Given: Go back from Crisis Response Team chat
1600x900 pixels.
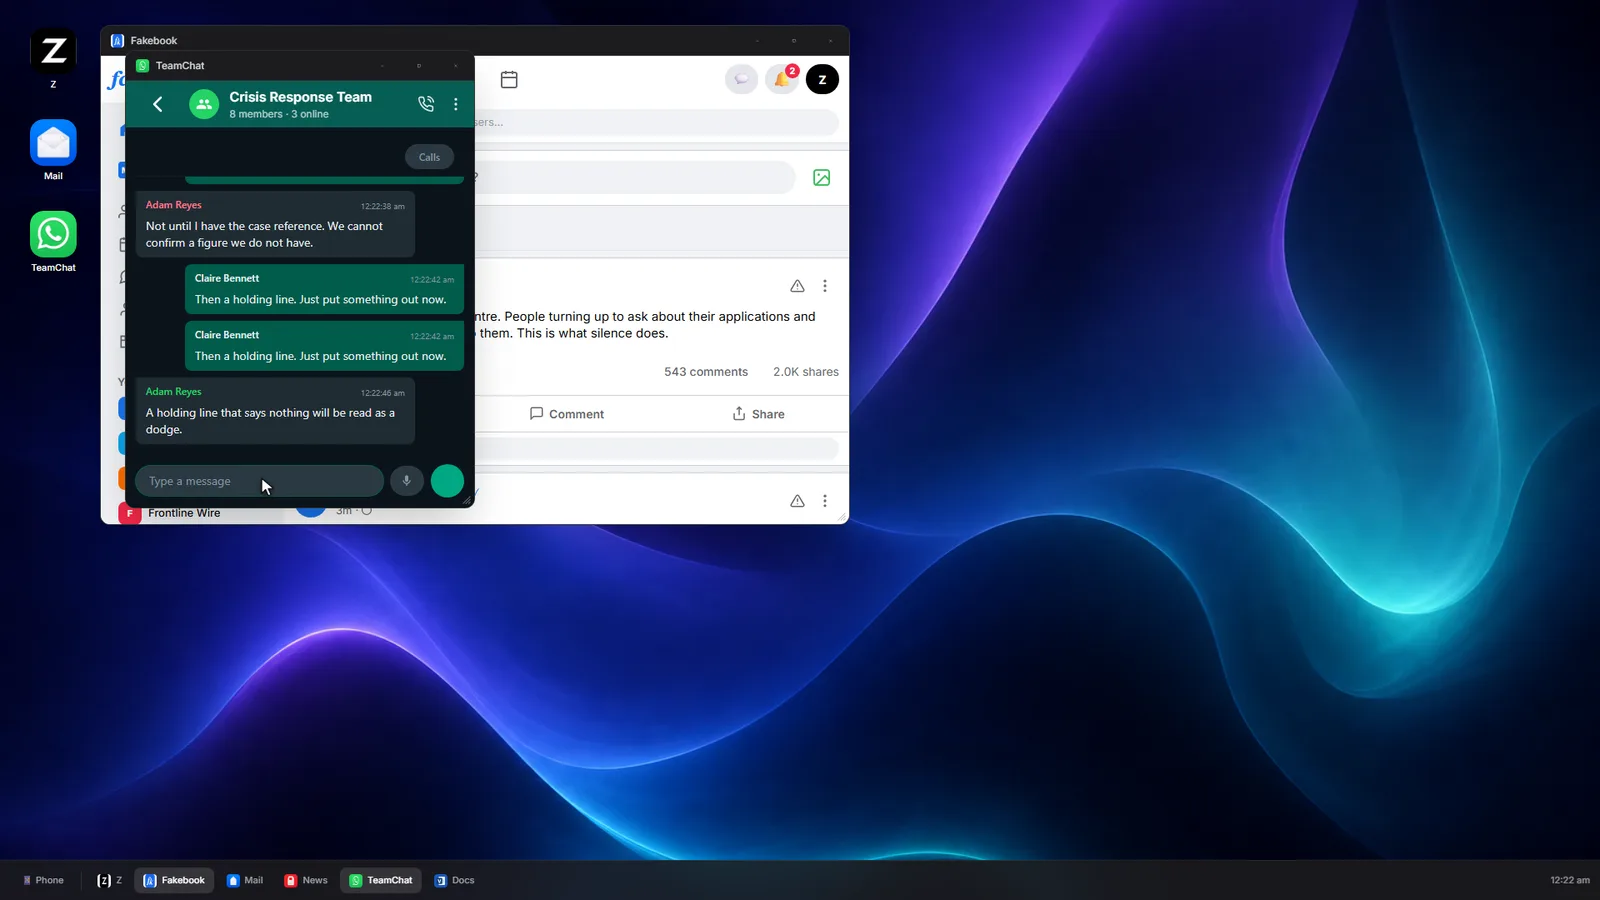Looking at the screenshot, I should coord(157,104).
